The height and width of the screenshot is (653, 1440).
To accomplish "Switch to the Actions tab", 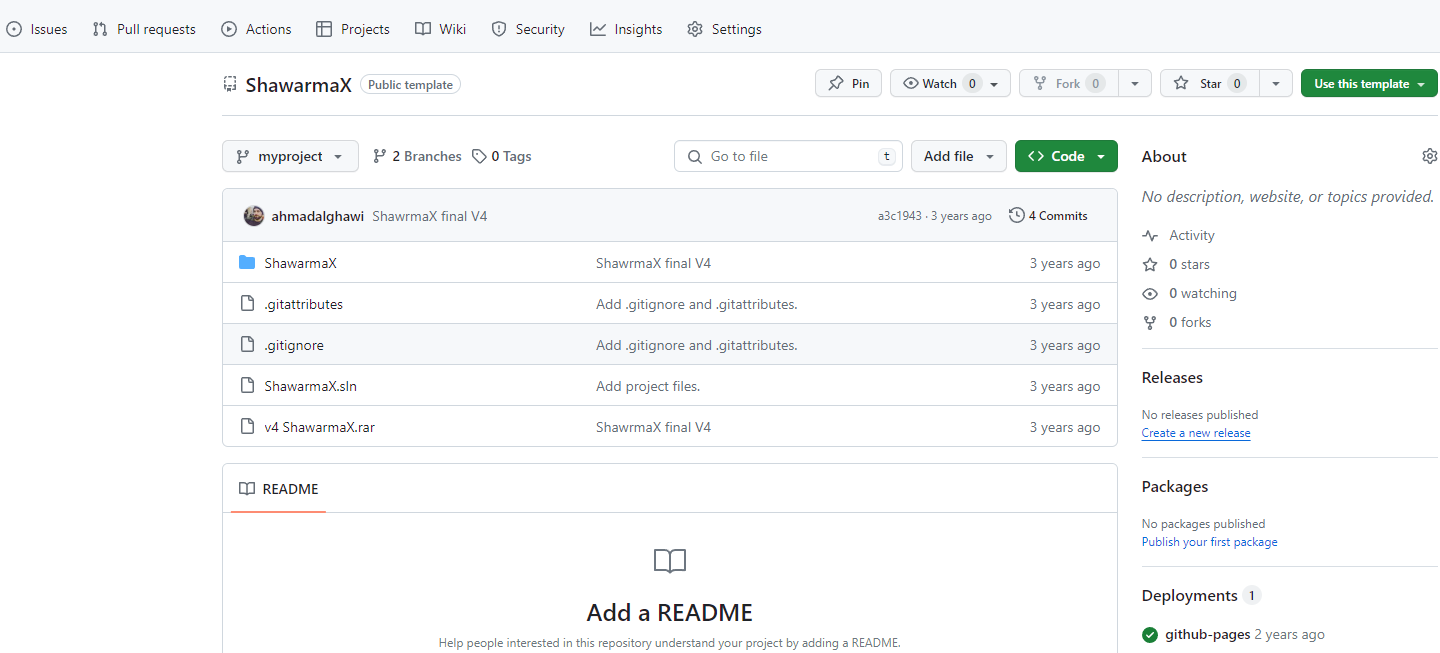I will click(256, 29).
